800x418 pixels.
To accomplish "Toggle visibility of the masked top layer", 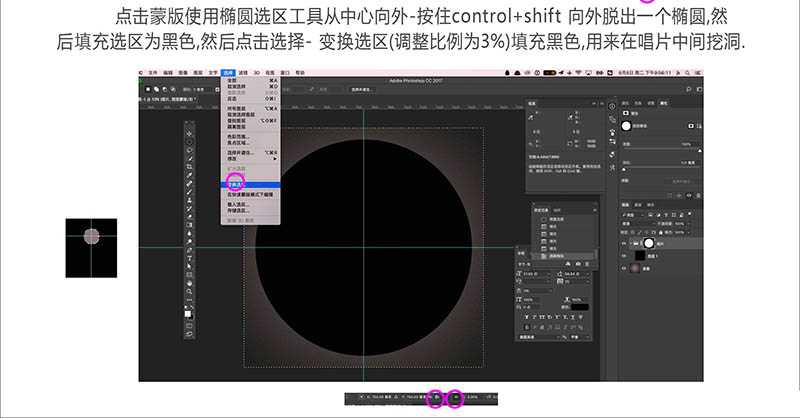I will pyautogui.click(x=624, y=243).
